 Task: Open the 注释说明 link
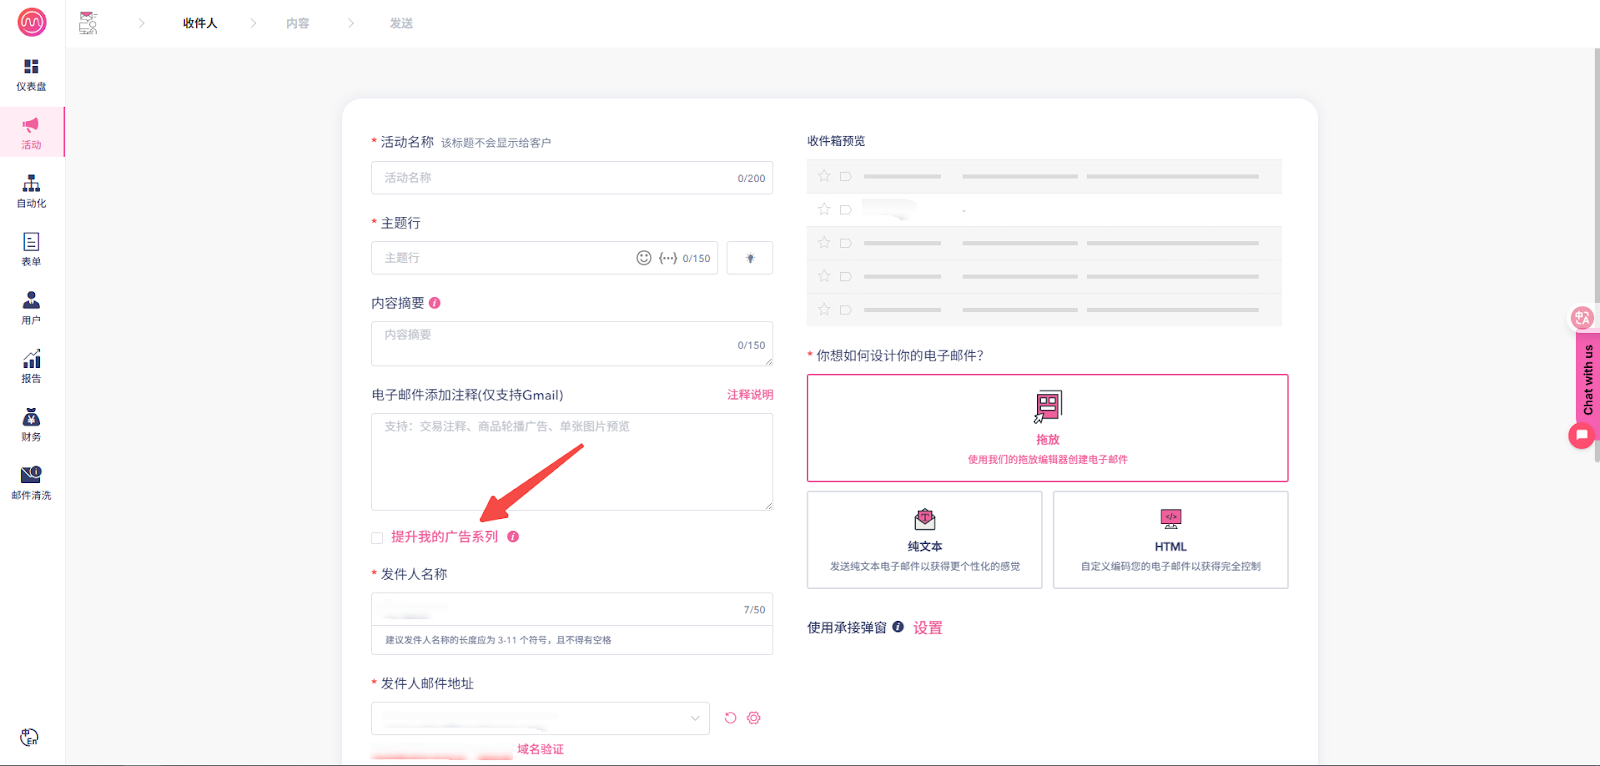click(x=749, y=395)
